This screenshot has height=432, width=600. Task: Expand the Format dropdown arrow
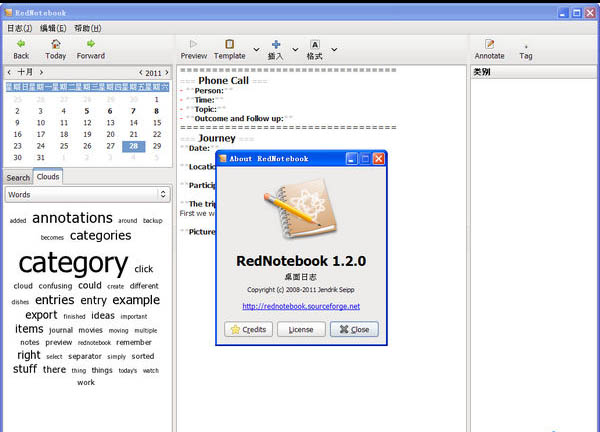[334, 49]
